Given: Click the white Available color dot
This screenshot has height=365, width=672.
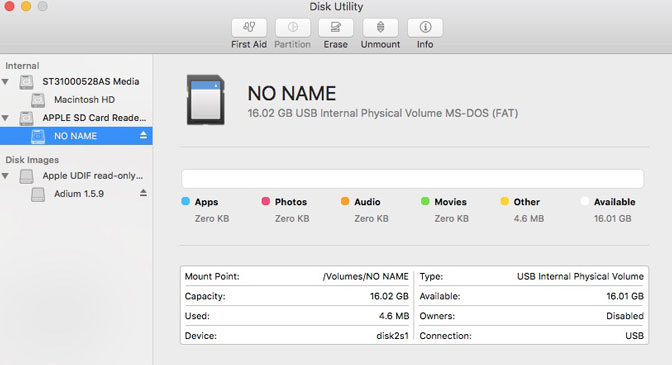Looking at the screenshot, I should 584,201.
